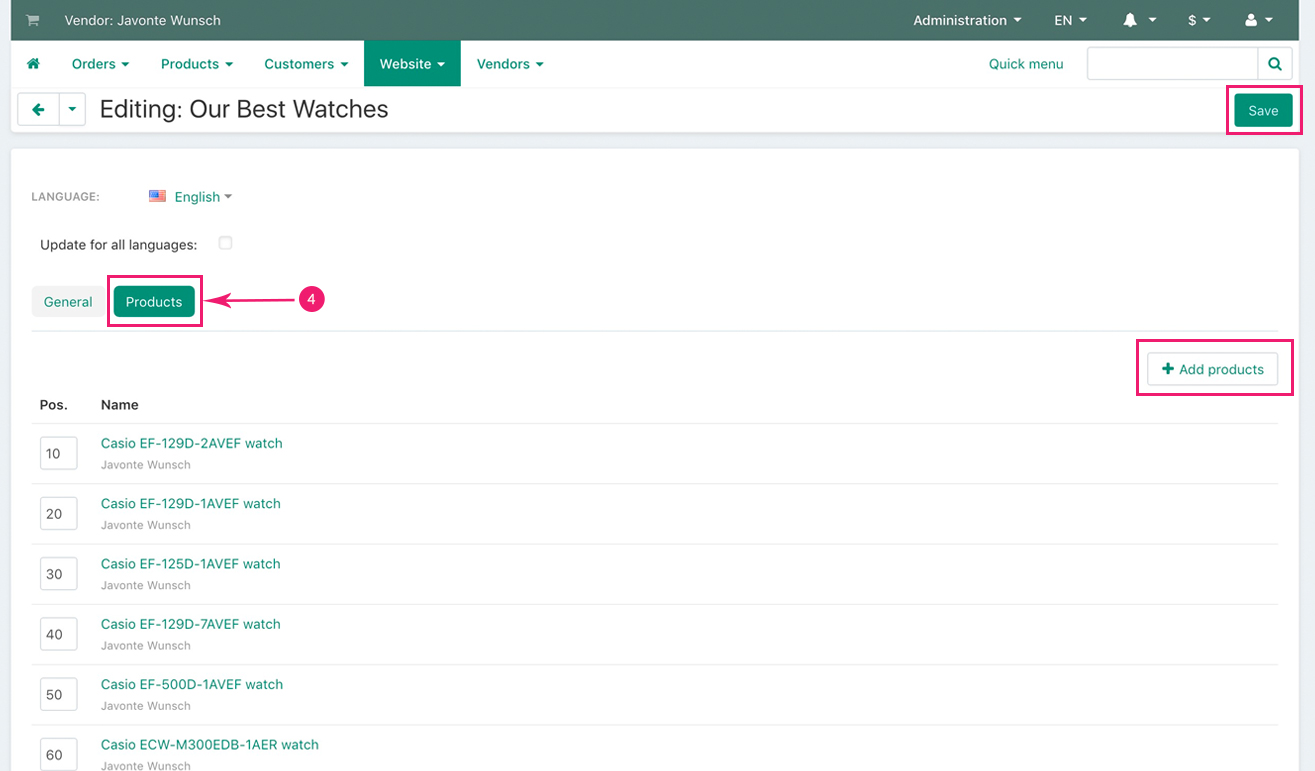Click the Name column header
Viewport: 1315px width, 771px height.
[x=120, y=405]
